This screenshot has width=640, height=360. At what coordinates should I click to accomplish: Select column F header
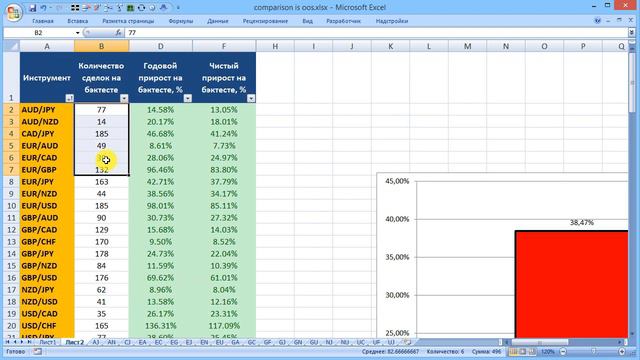pyautogui.click(x=224, y=46)
